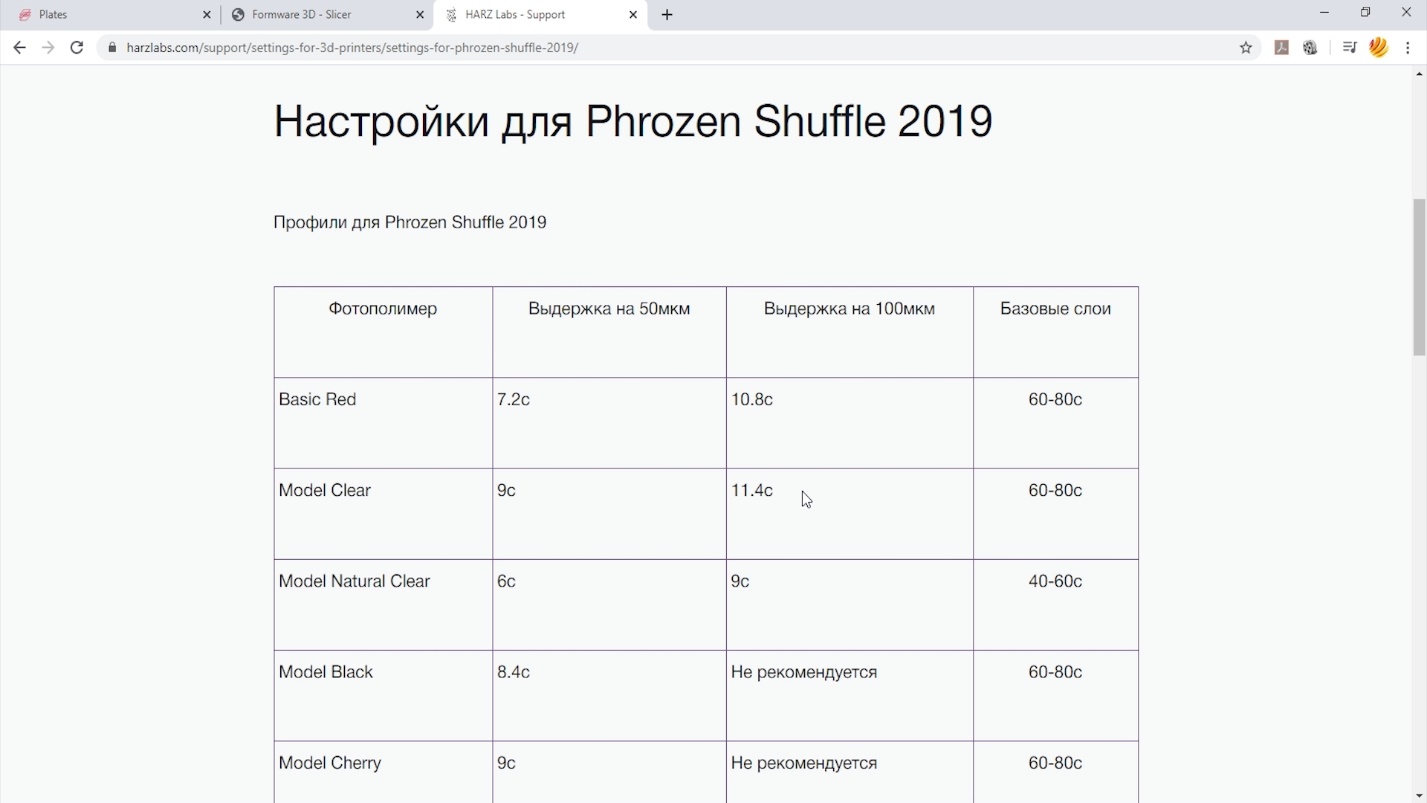The width and height of the screenshot is (1427, 803).
Task: Open the Chrome profile avatar
Action: pos(1379,47)
